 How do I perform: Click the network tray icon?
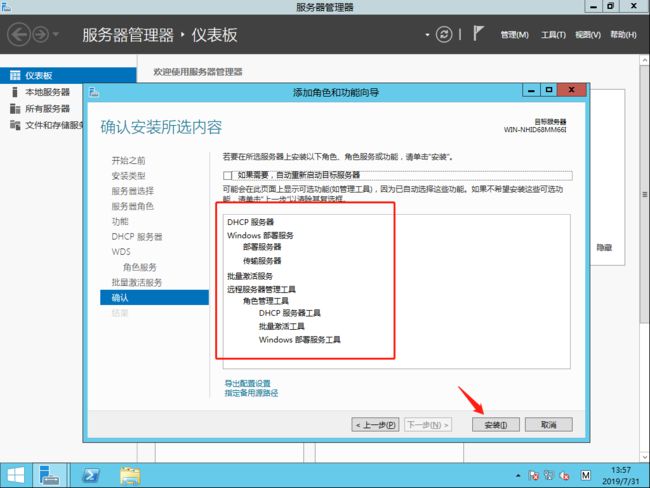549,476
